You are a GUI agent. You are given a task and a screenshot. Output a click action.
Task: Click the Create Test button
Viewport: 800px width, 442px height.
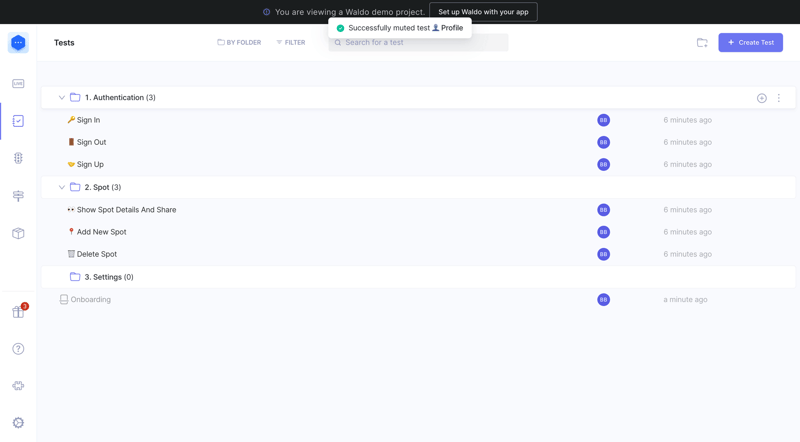coord(751,42)
